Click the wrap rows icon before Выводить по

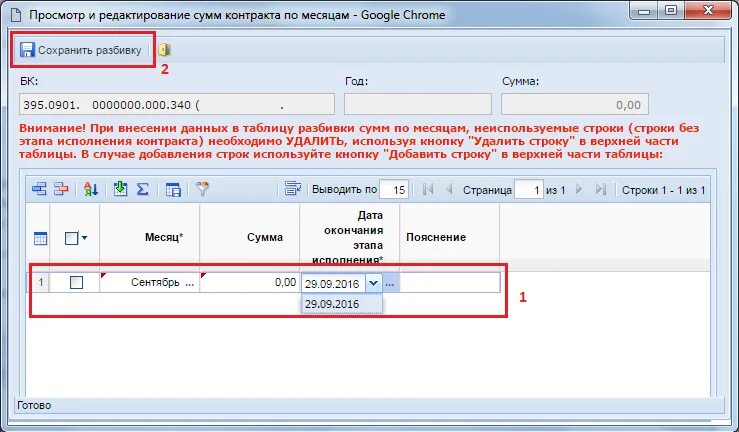click(293, 189)
